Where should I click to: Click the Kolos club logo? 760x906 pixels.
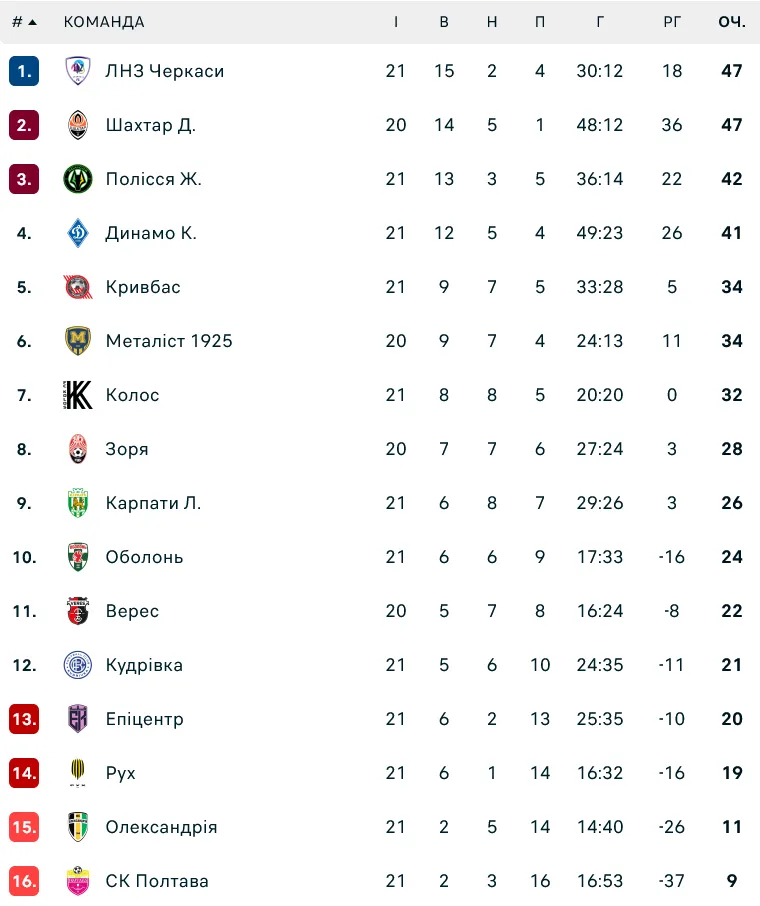77,395
